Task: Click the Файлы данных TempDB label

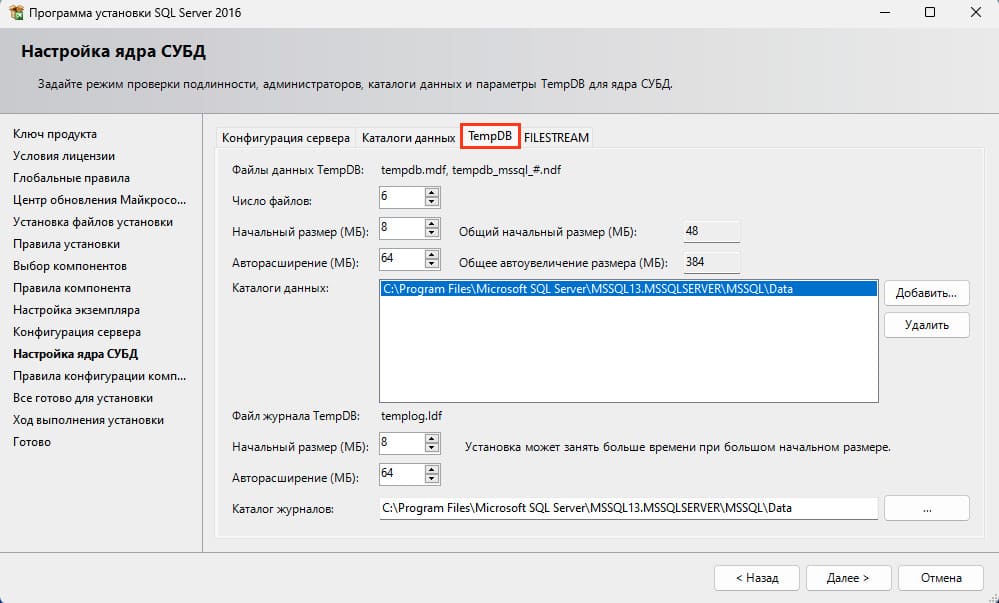Action: click(x=298, y=170)
